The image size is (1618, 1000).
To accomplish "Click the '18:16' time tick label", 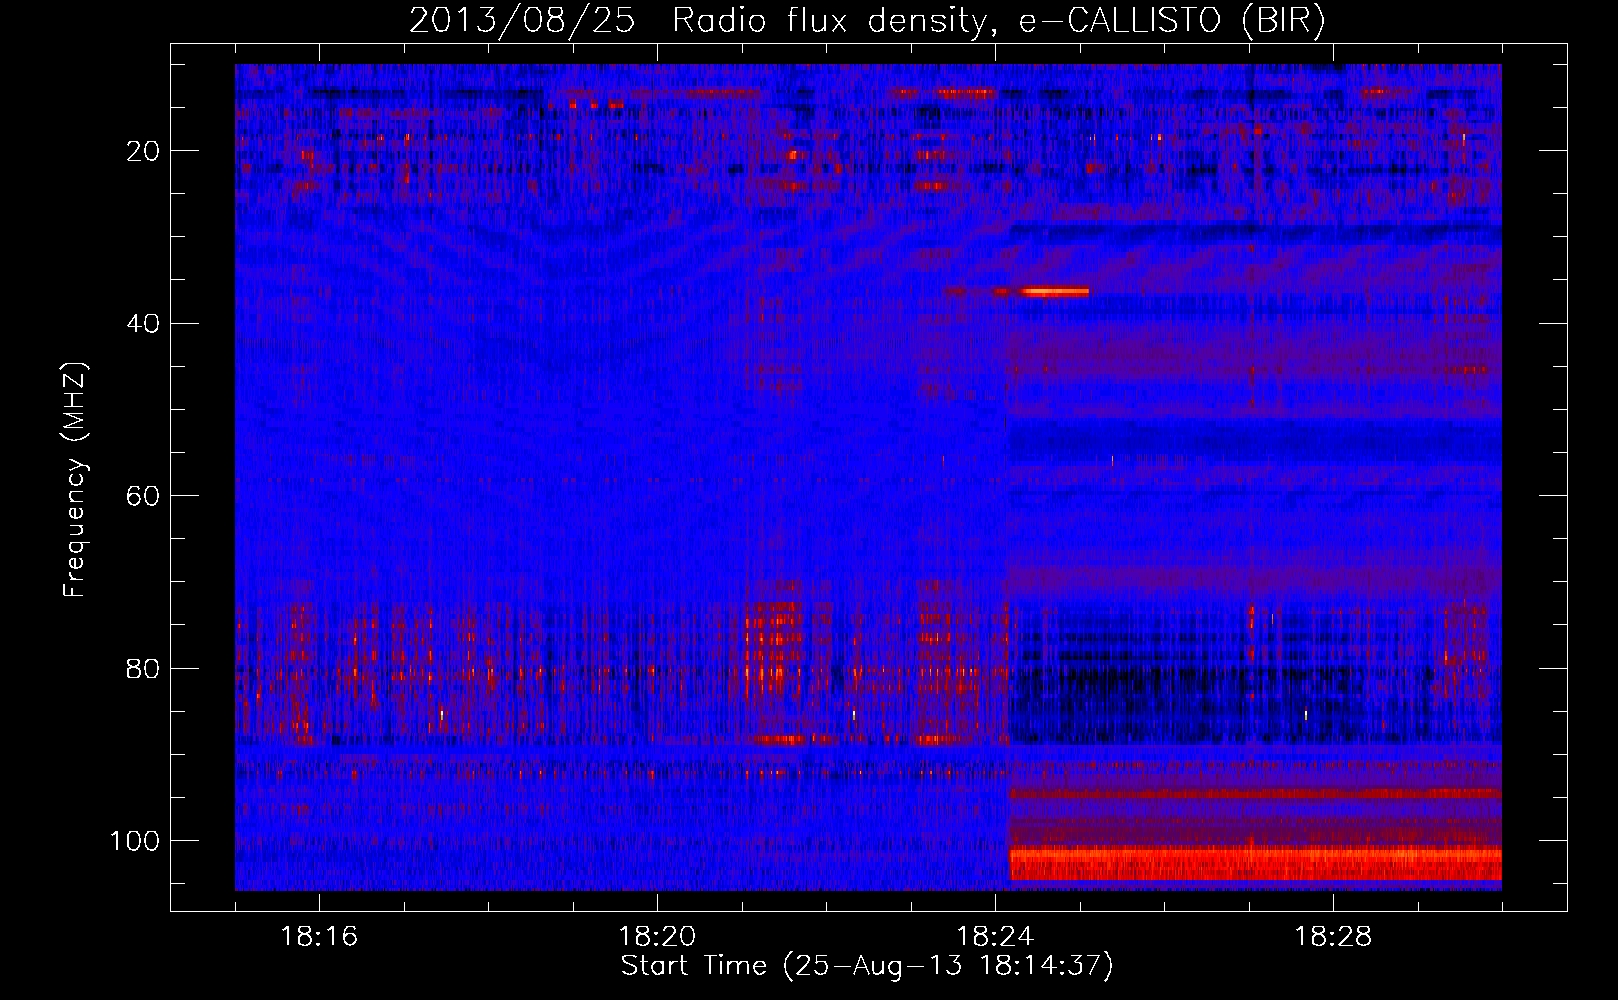I will click(320, 937).
